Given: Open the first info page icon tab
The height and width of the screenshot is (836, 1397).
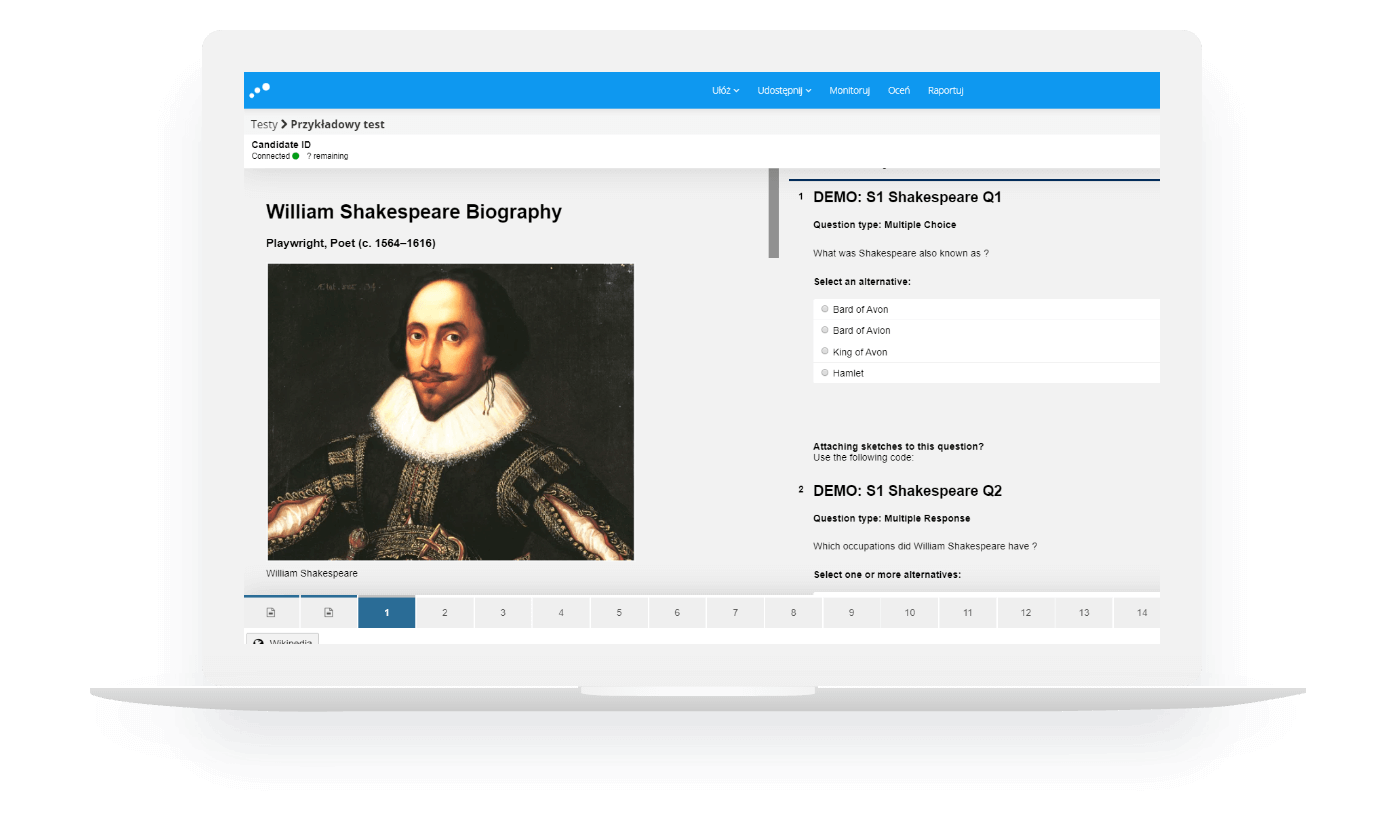Looking at the screenshot, I should click(271, 612).
